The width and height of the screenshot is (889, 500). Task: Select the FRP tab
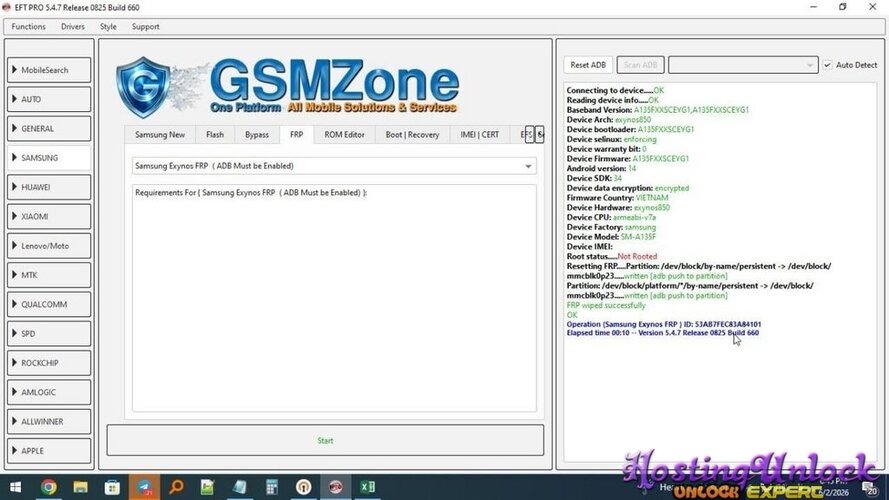(297, 135)
